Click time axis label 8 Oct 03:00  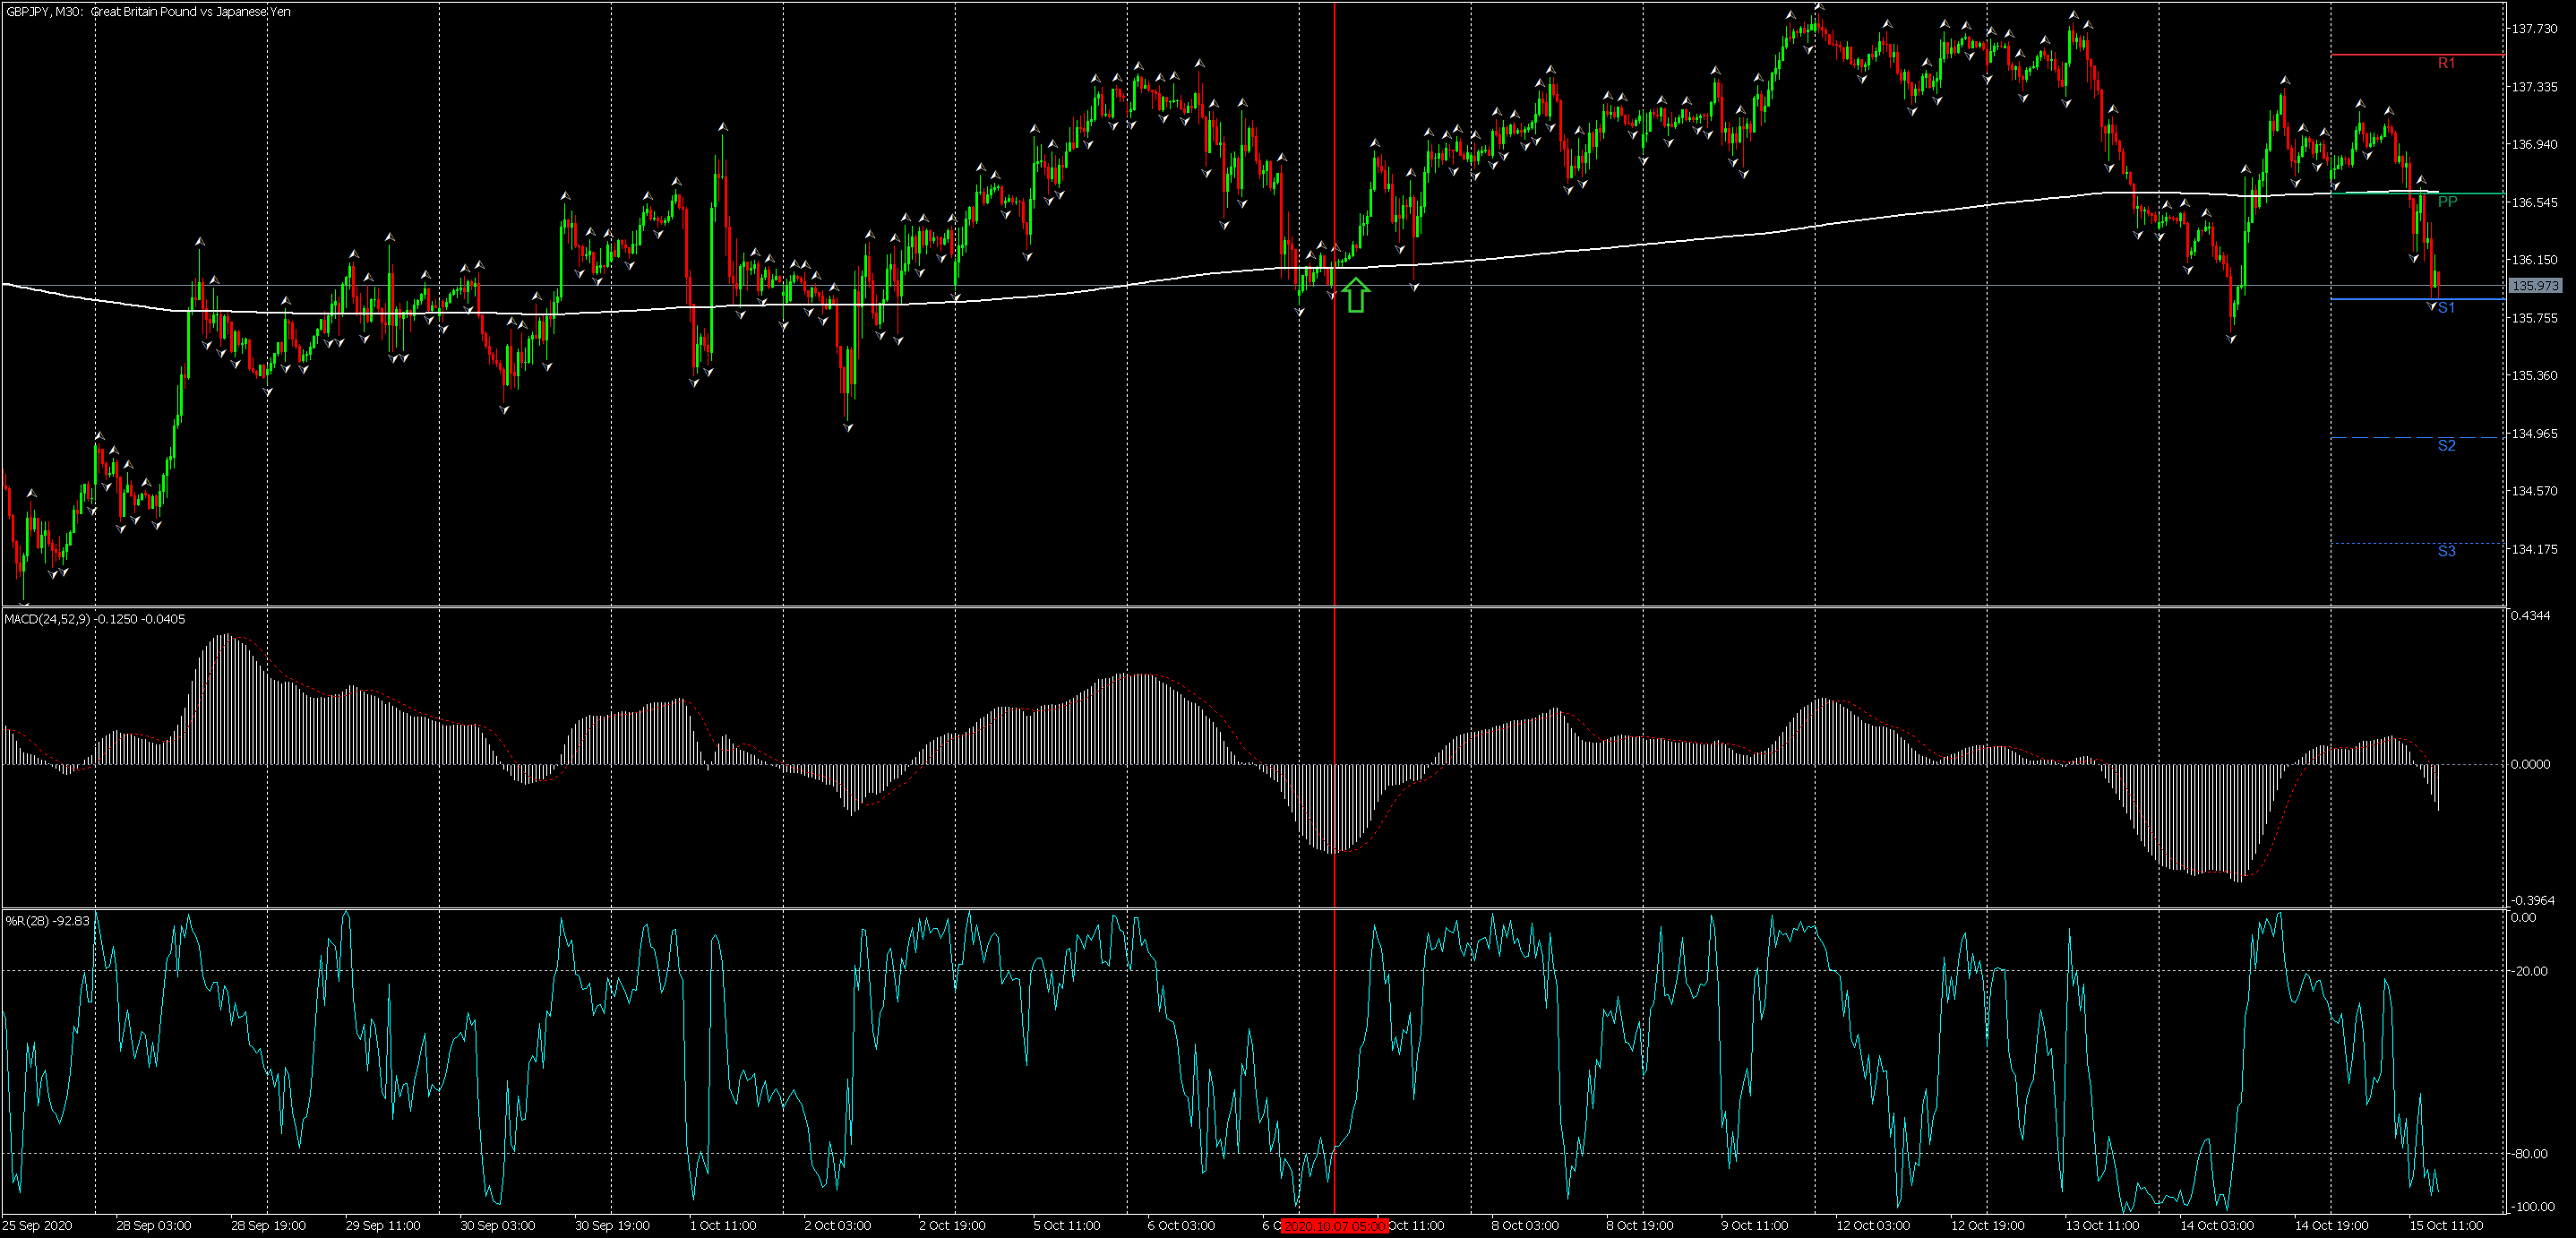coord(1525,1226)
